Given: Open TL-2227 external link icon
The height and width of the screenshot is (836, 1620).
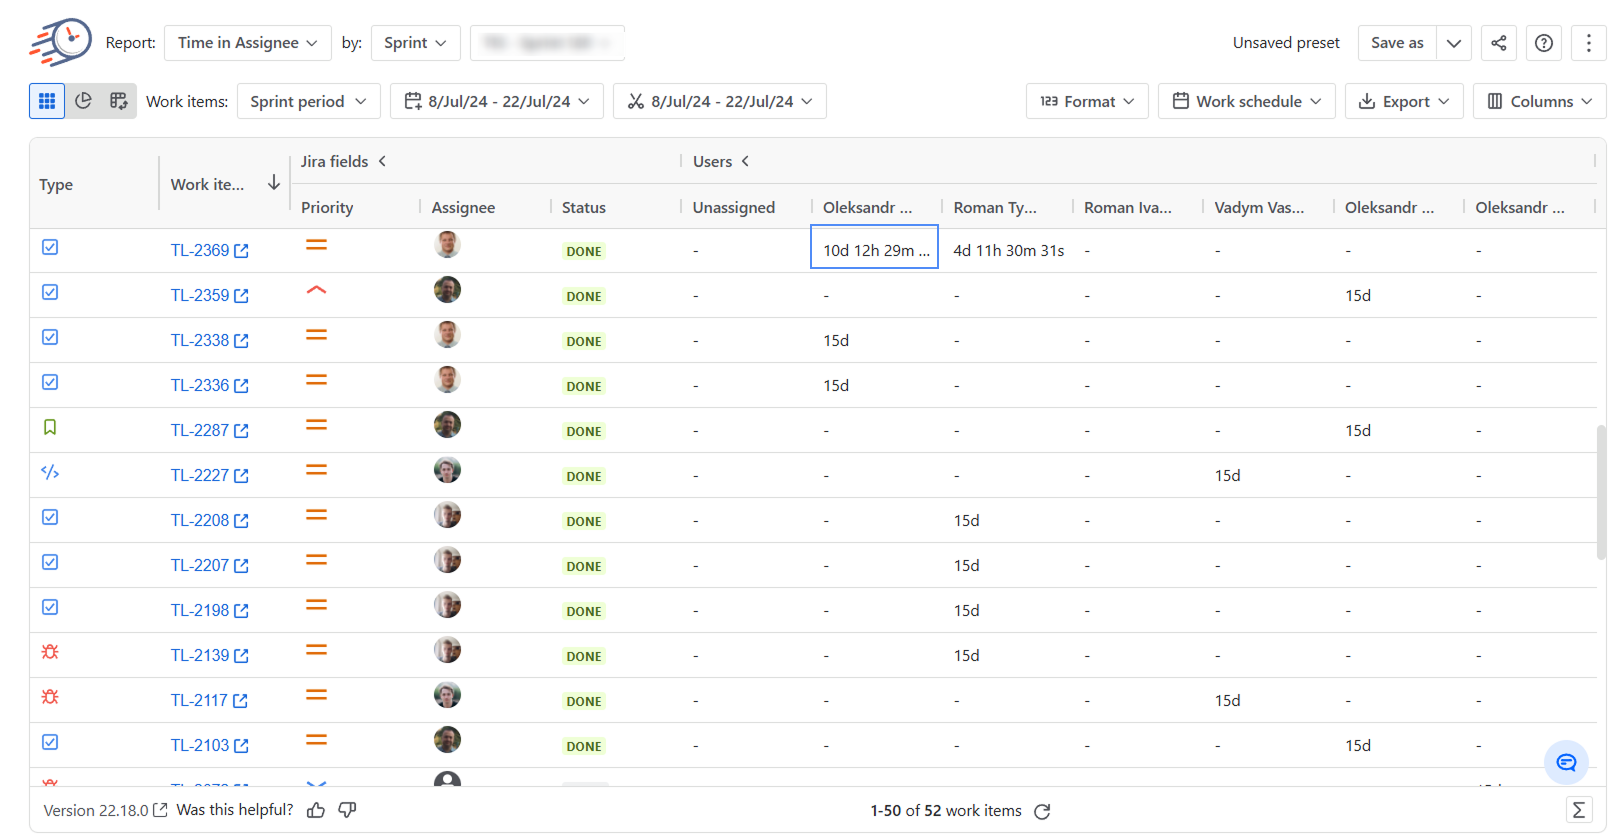Looking at the screenshot, I should (241, 476).
